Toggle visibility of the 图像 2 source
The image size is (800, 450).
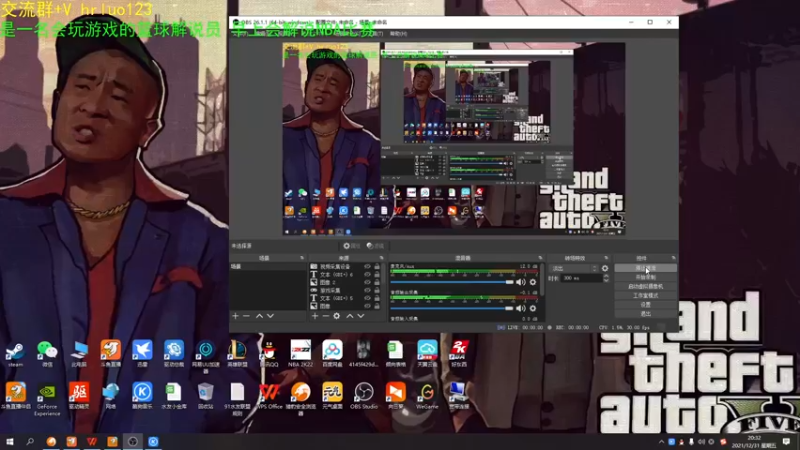(x=367, y=282)
